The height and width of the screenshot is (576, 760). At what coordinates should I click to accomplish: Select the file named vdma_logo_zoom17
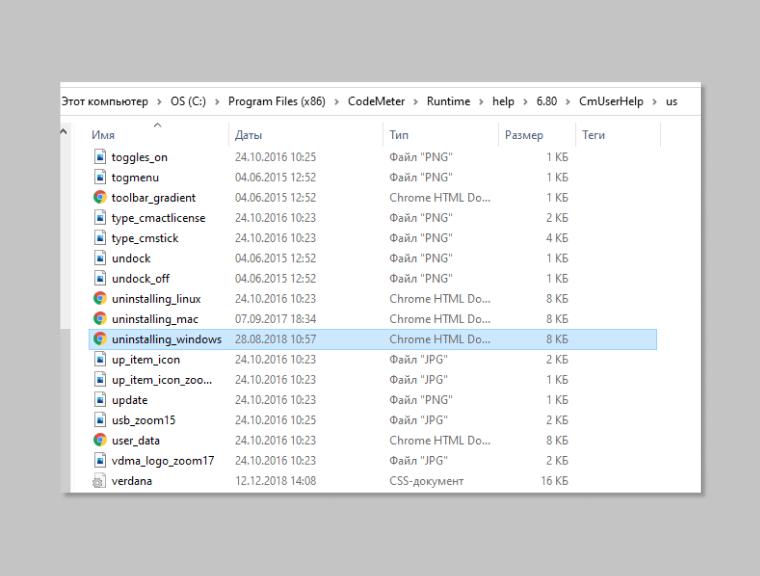[x=163, y=461]
